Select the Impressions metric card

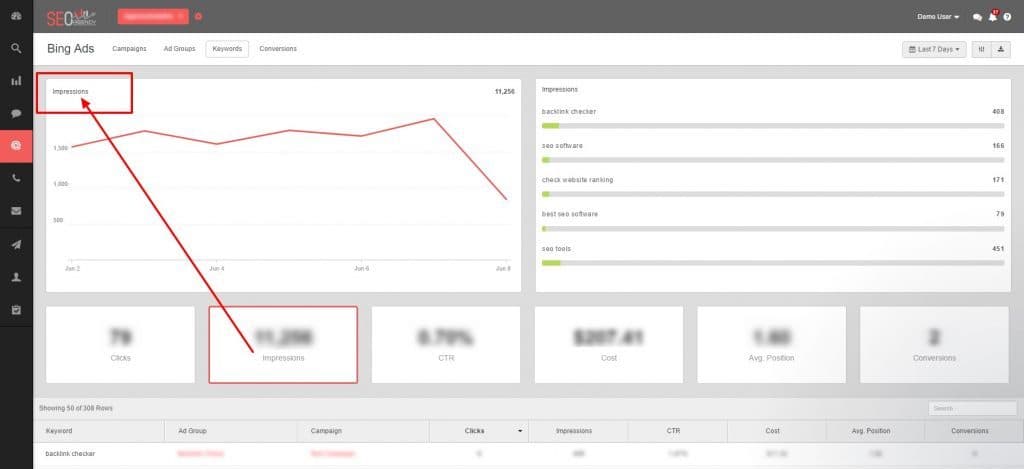(x=283, y=345)
